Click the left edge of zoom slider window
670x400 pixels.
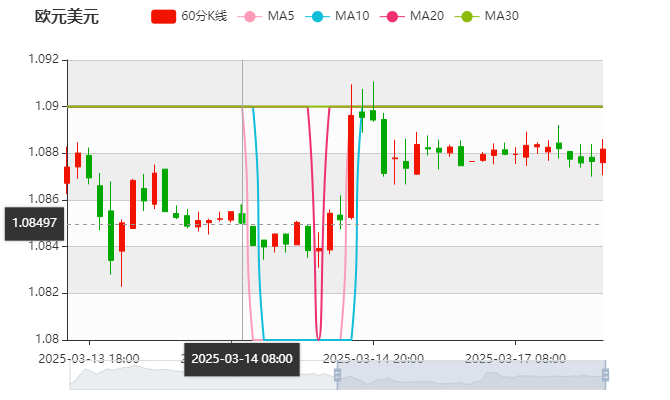click(334, 377)
